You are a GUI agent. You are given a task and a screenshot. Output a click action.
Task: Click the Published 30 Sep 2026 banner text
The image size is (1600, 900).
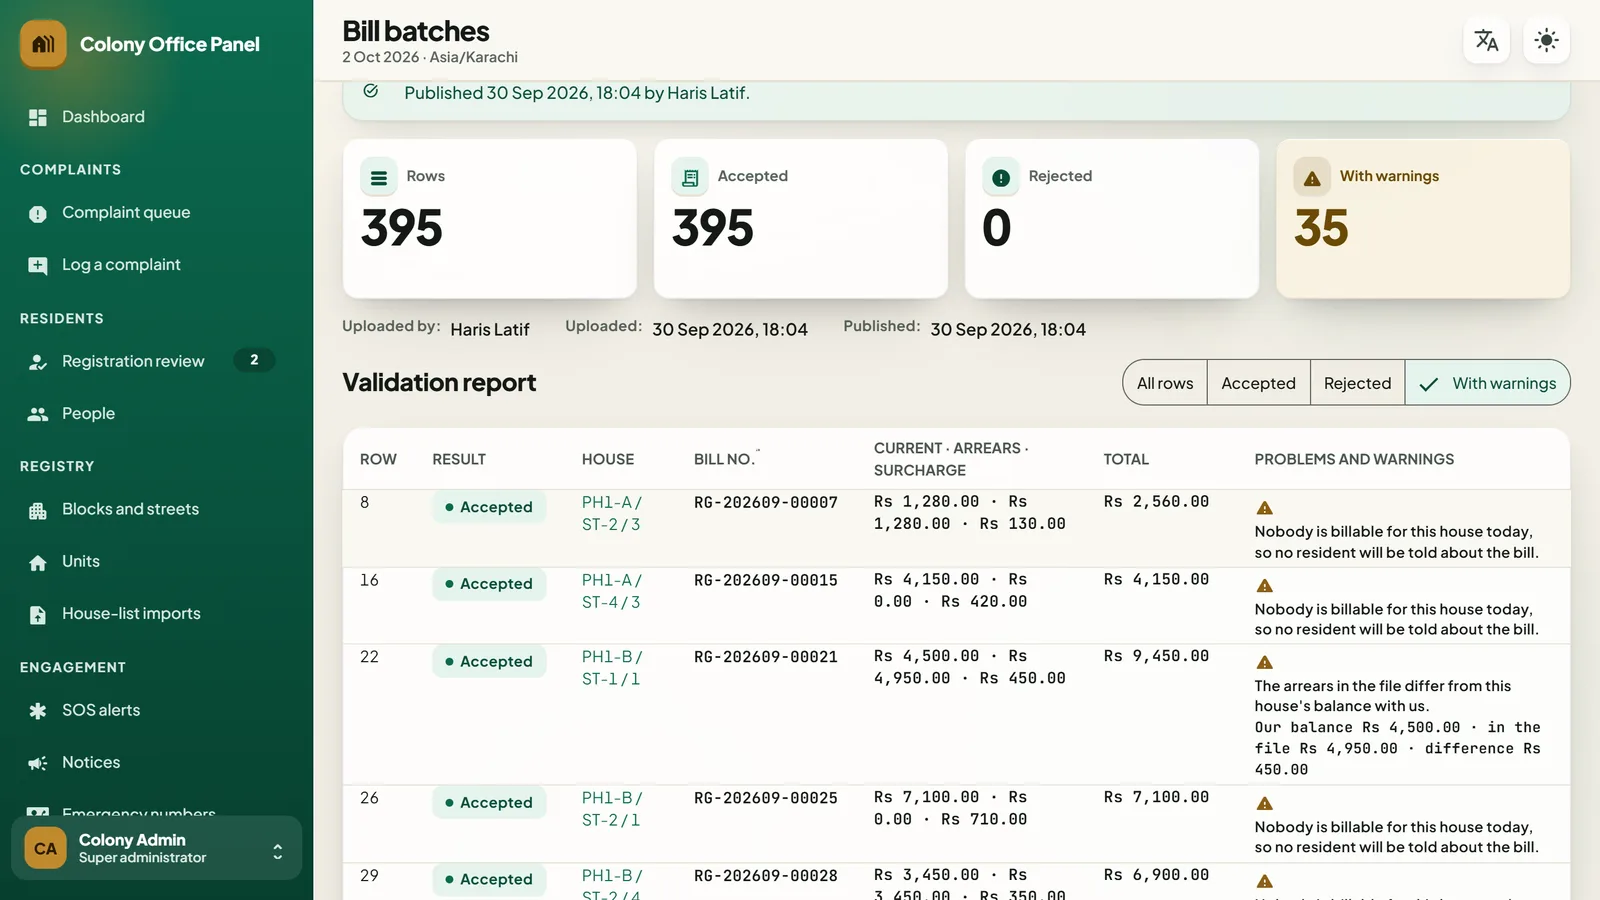click(577, 93)
